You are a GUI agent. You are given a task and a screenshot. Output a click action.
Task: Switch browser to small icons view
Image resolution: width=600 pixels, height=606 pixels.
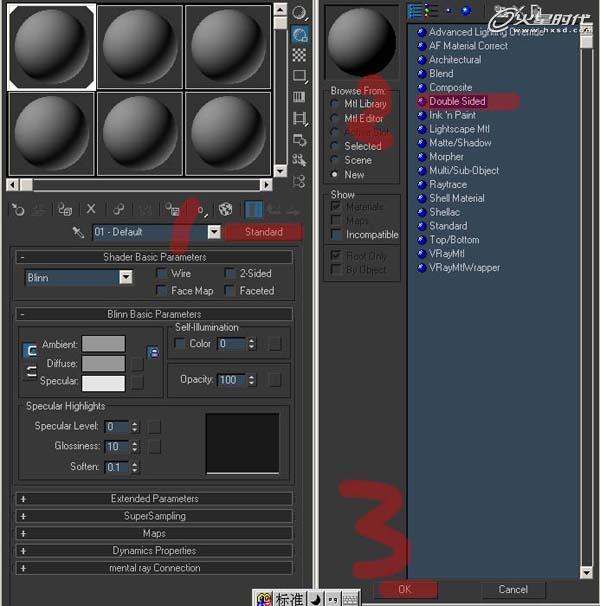coord(449,11)
